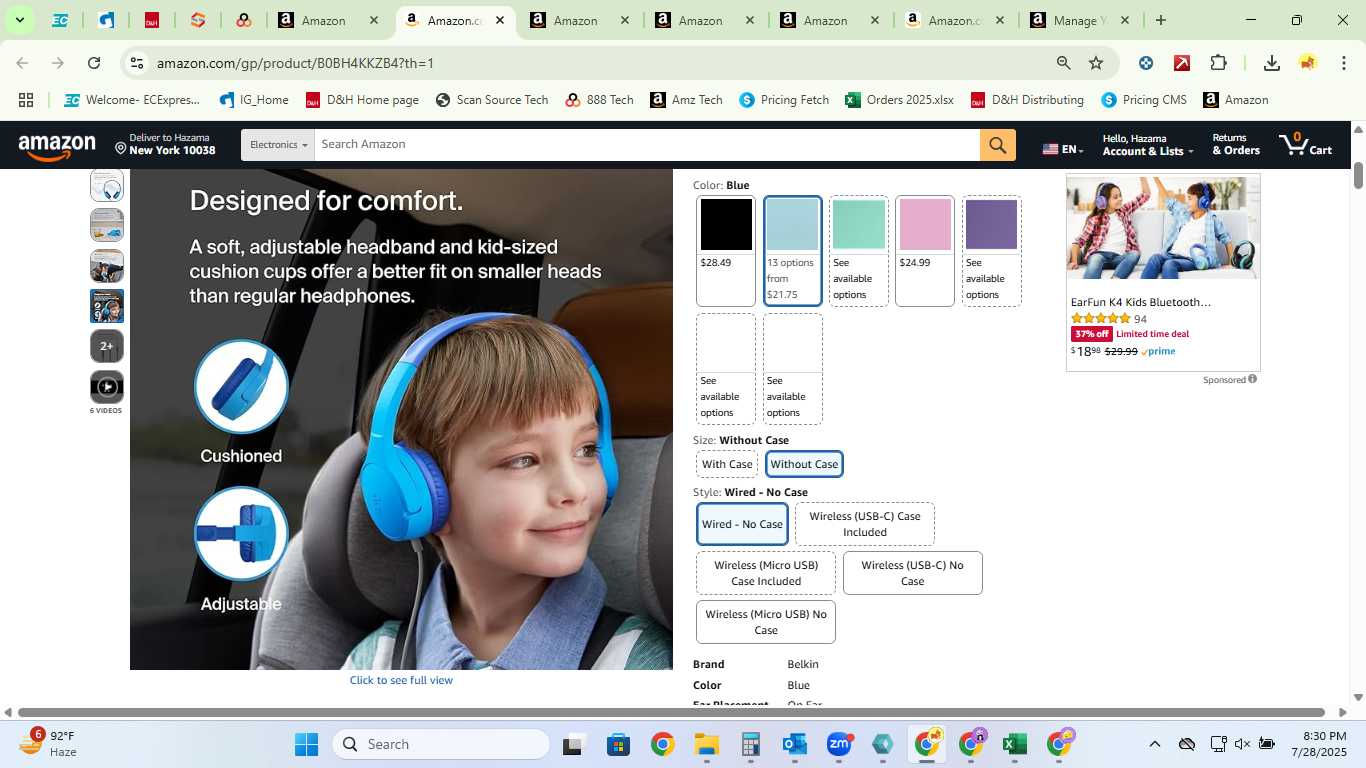Open the tab search chevron at the tab strip's start
Viewport: 1366px width, 768px height.
tap(19, 20)
